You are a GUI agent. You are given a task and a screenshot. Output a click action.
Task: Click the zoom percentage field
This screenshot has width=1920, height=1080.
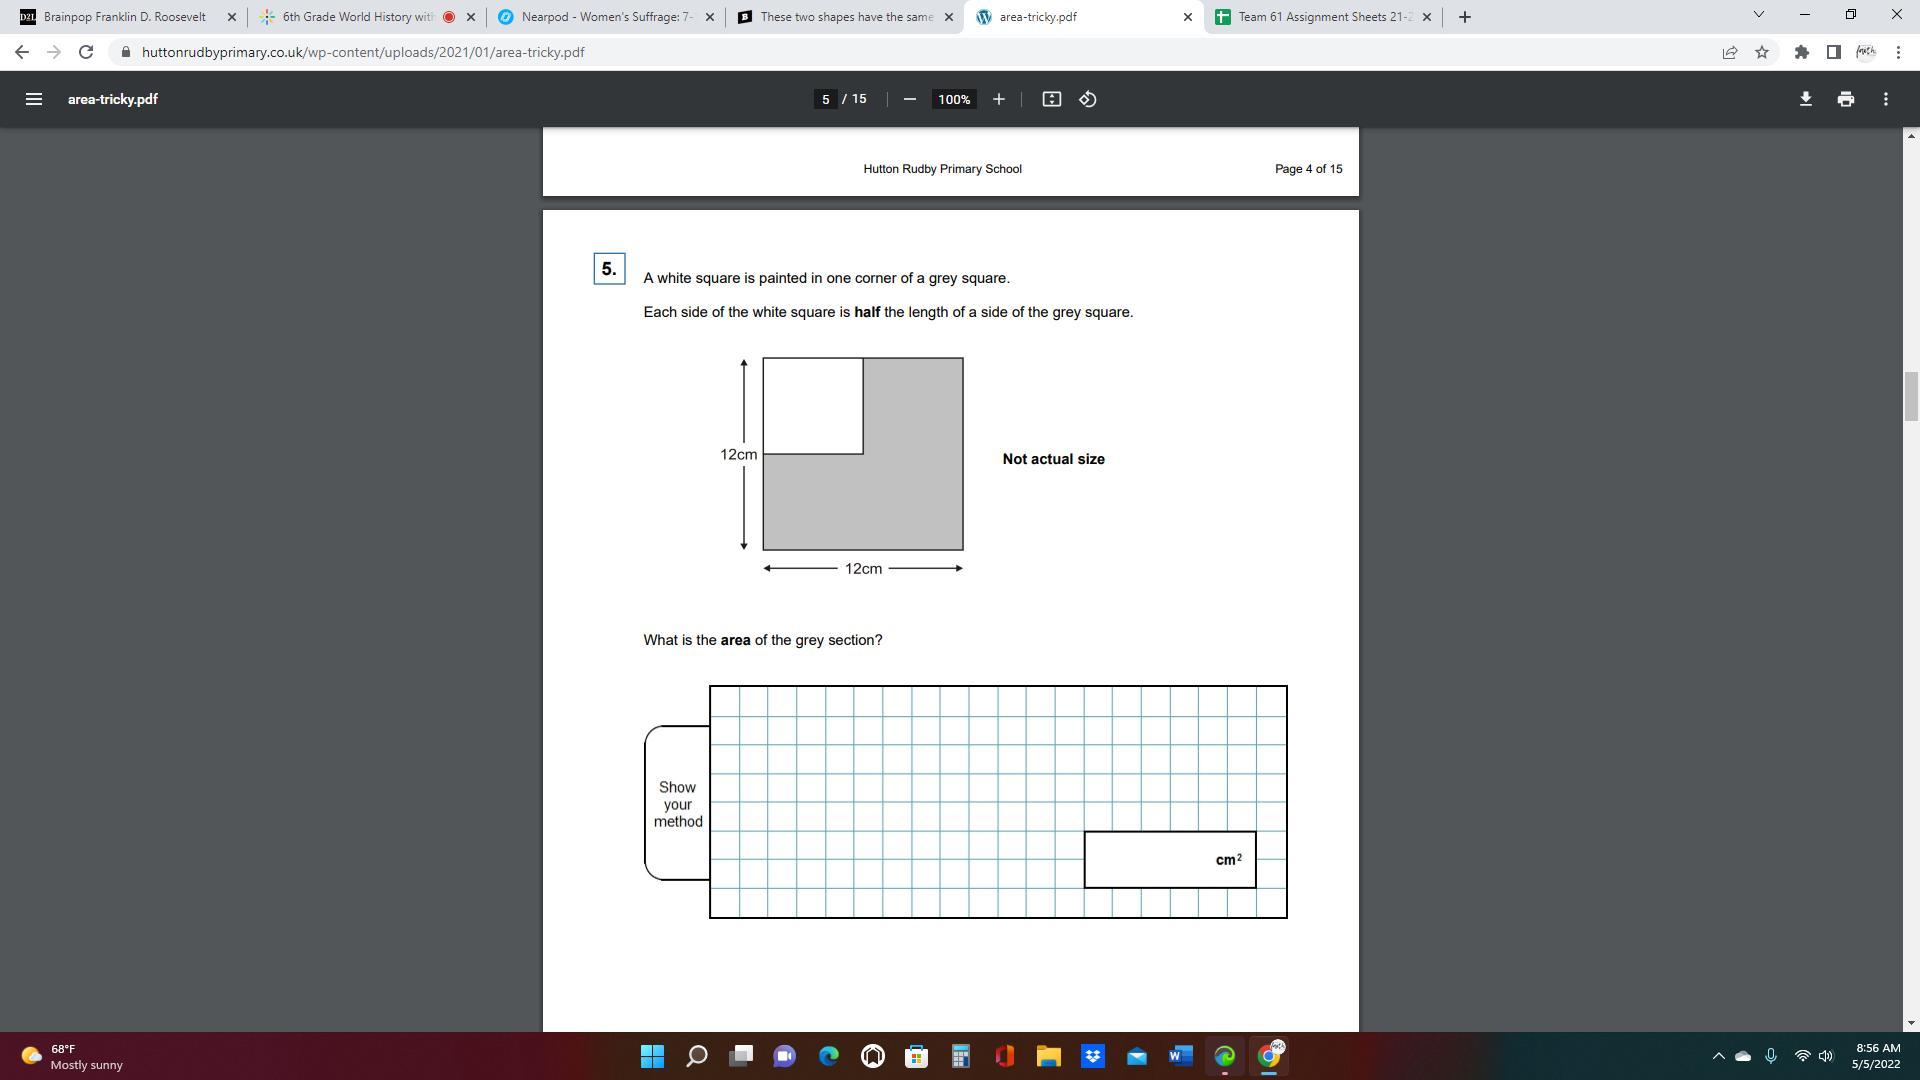click(x=953, y=99)
